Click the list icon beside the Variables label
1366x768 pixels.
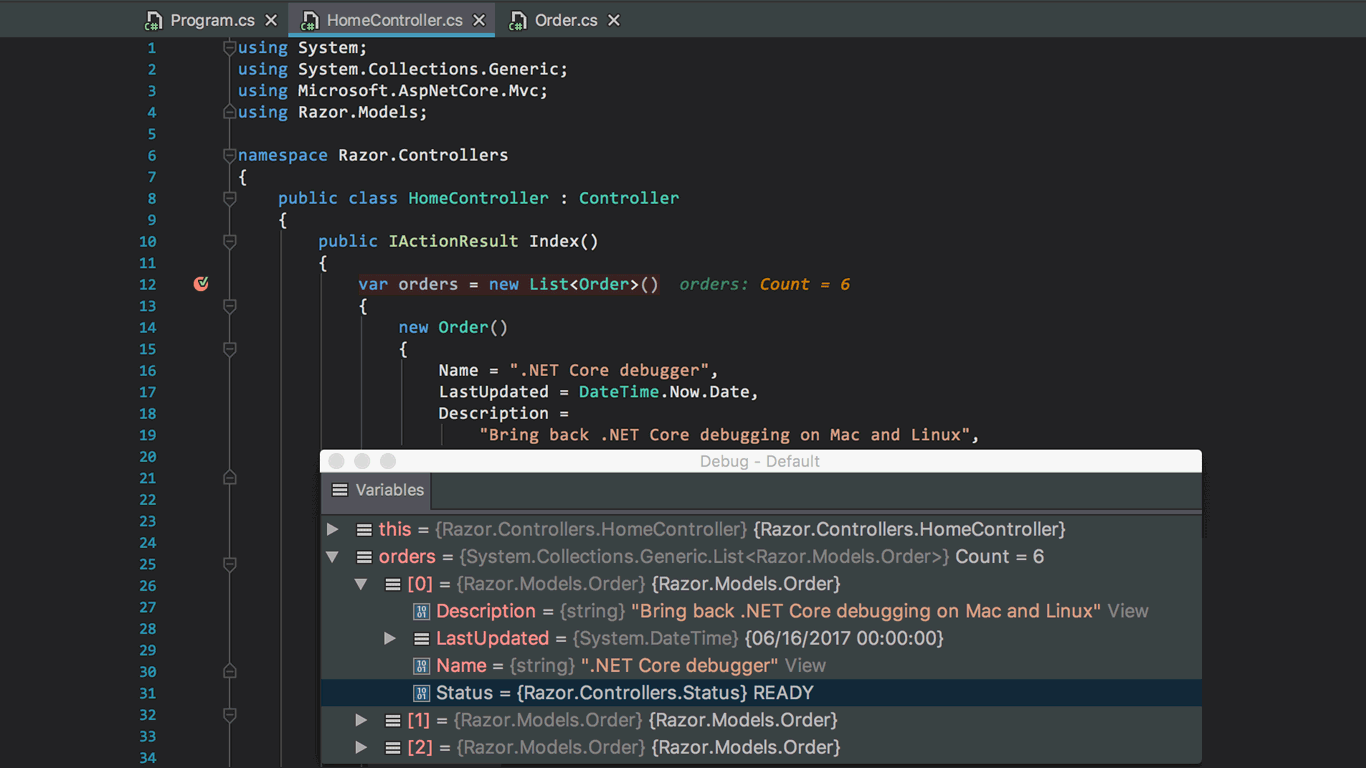(x=340, y=490)
